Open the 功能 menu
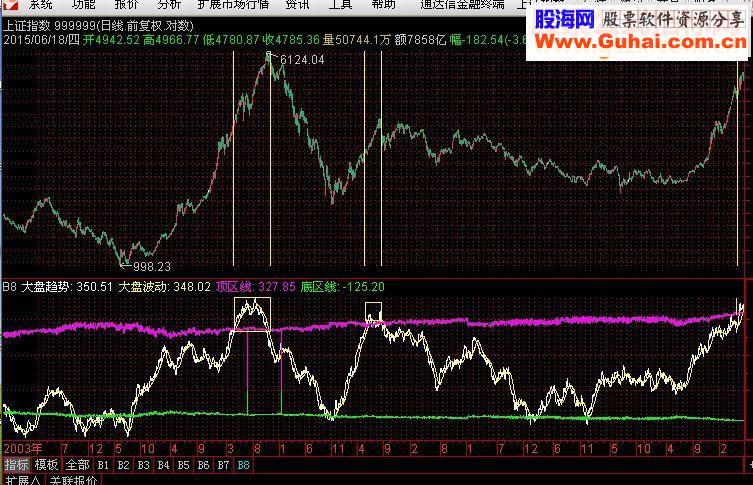The image size is (753, 485). [x=83, y=5]
